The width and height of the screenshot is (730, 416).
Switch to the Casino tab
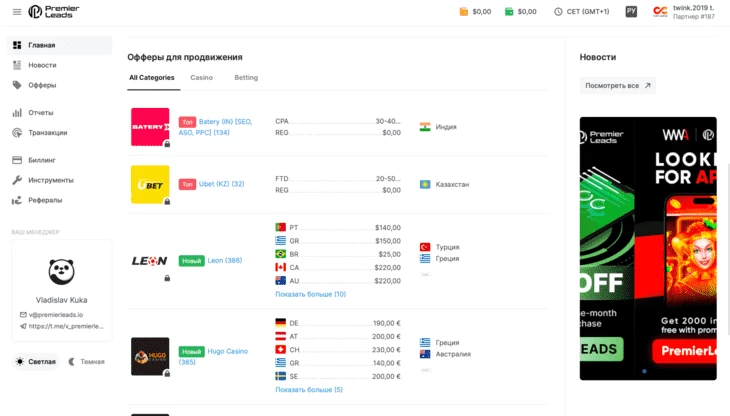pos(202,78)
